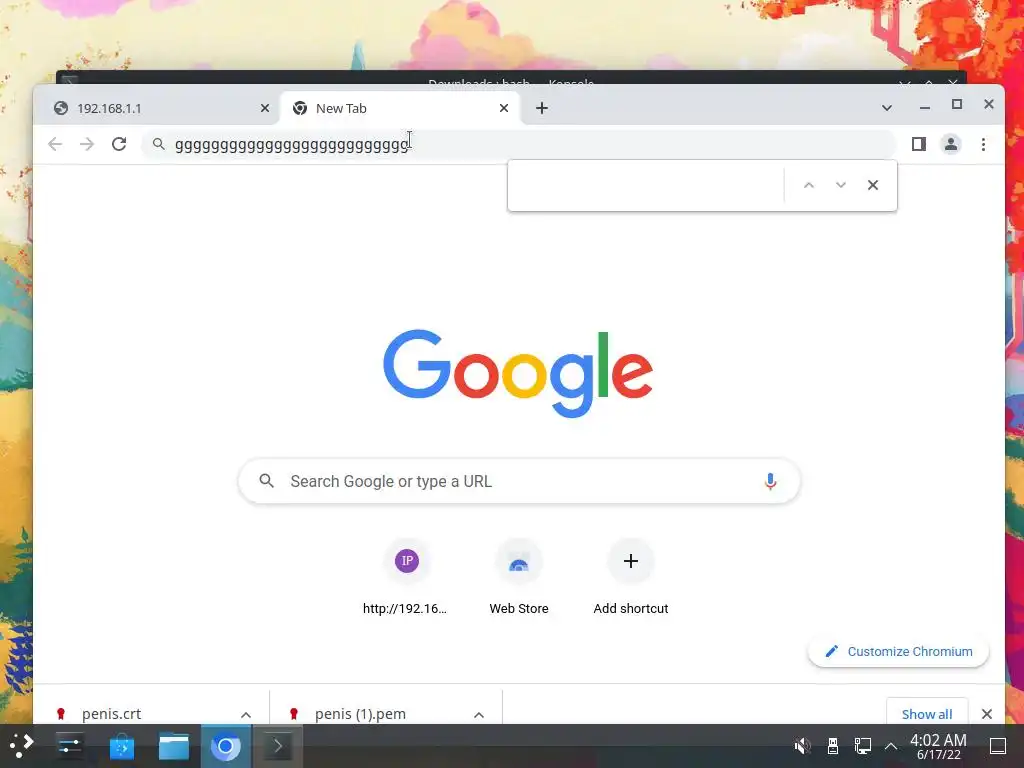Viewport: 1024px width, 768px height.
Task: Open the three-dot Chromium menu
Action: pos(984,144)
